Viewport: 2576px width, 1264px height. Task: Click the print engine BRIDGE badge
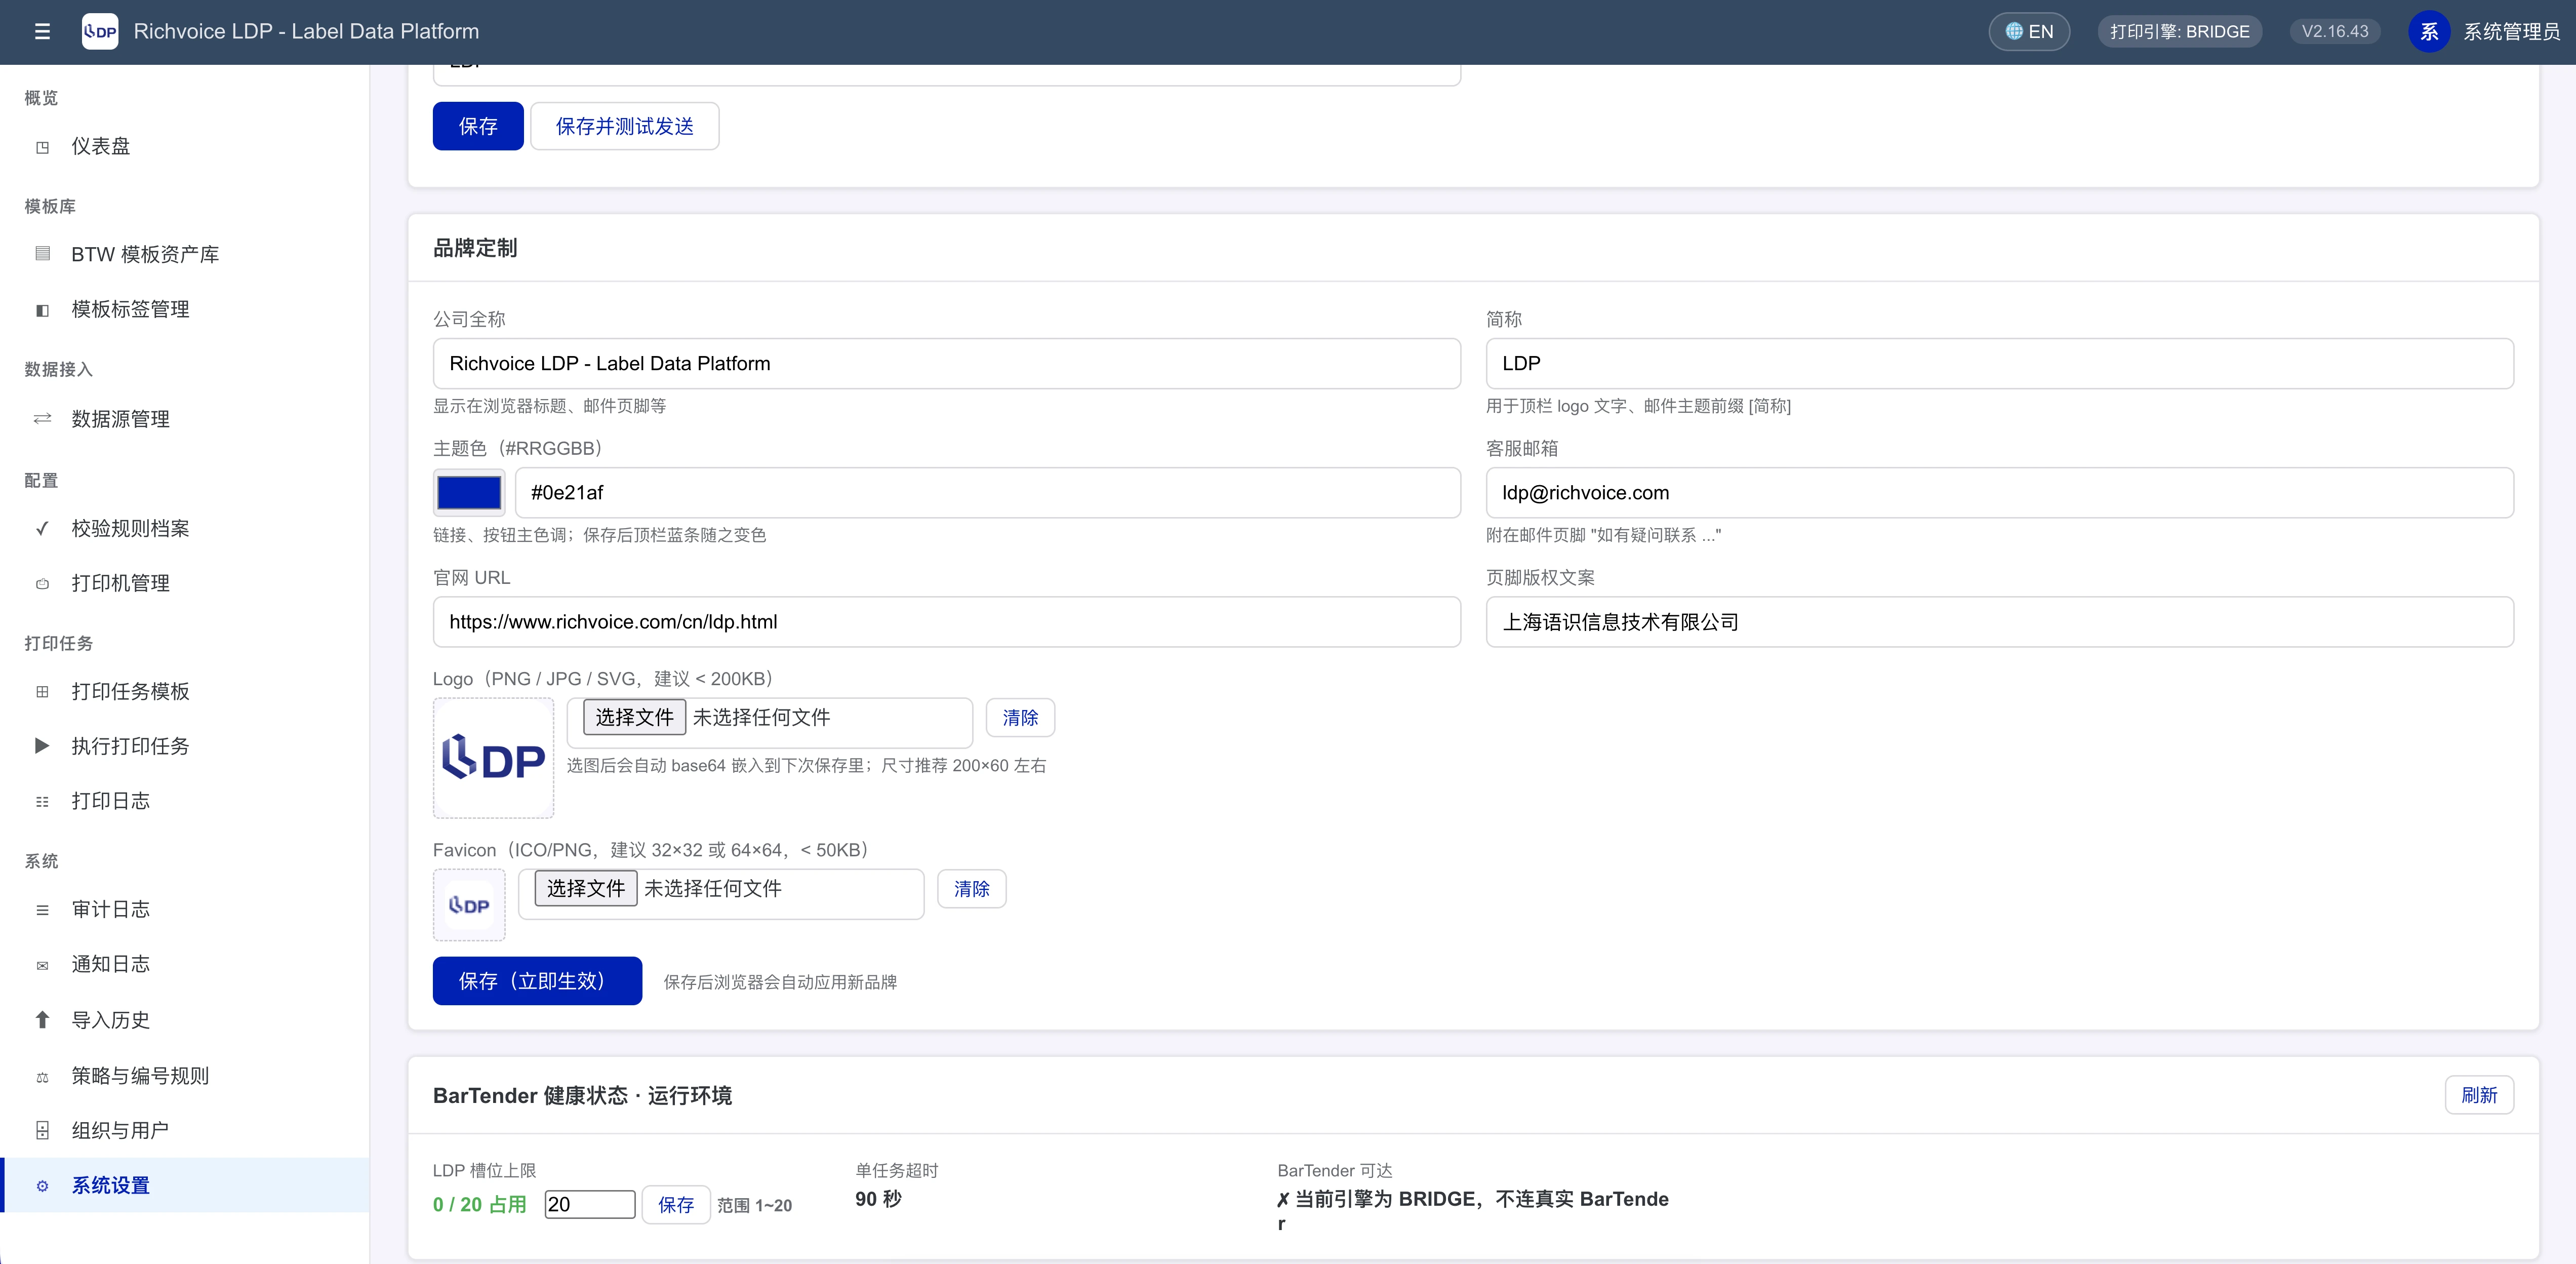[2179, 32]
